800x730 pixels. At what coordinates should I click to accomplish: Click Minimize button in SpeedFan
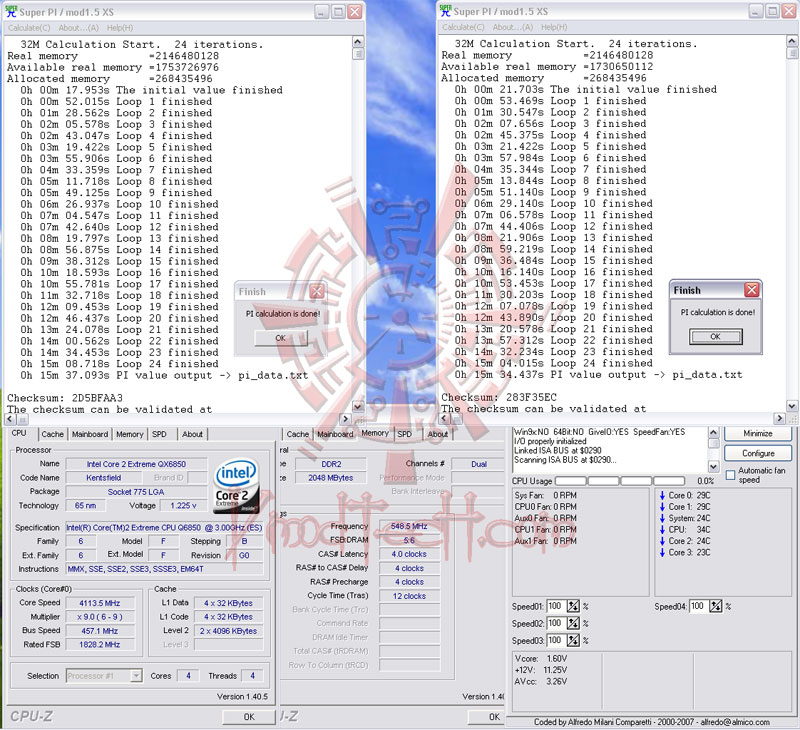point(758,434)
